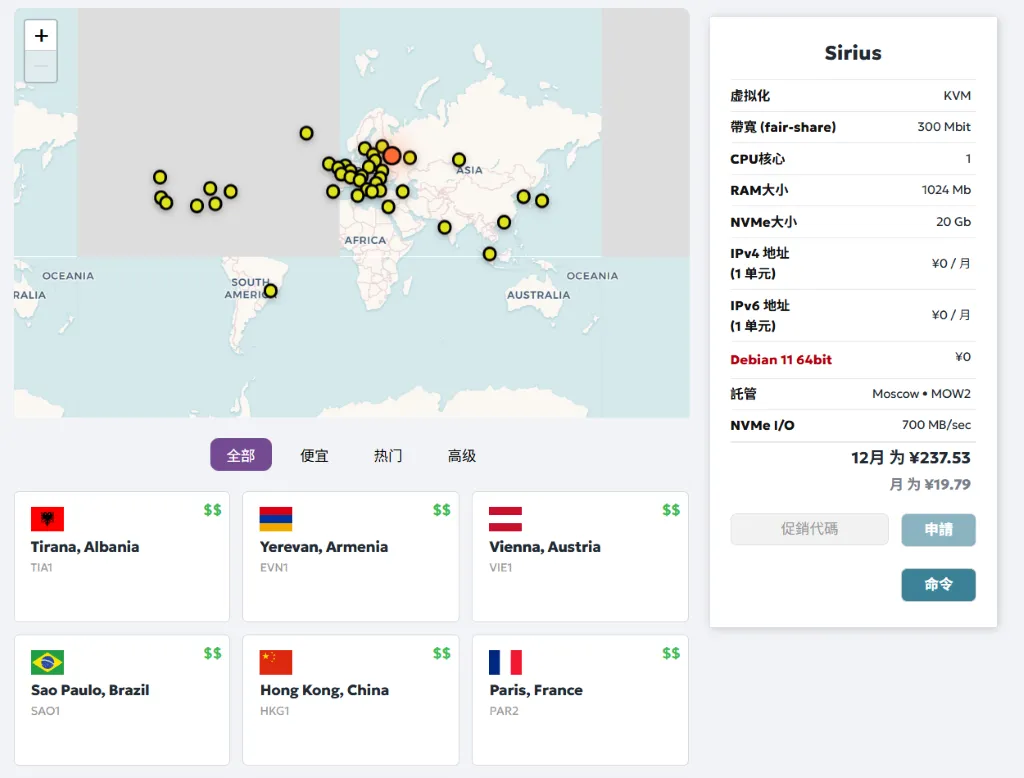The height and width of the screenshot is (778, 1024).
Task: Click the Brazil flag icon
Action: [47, 662]
